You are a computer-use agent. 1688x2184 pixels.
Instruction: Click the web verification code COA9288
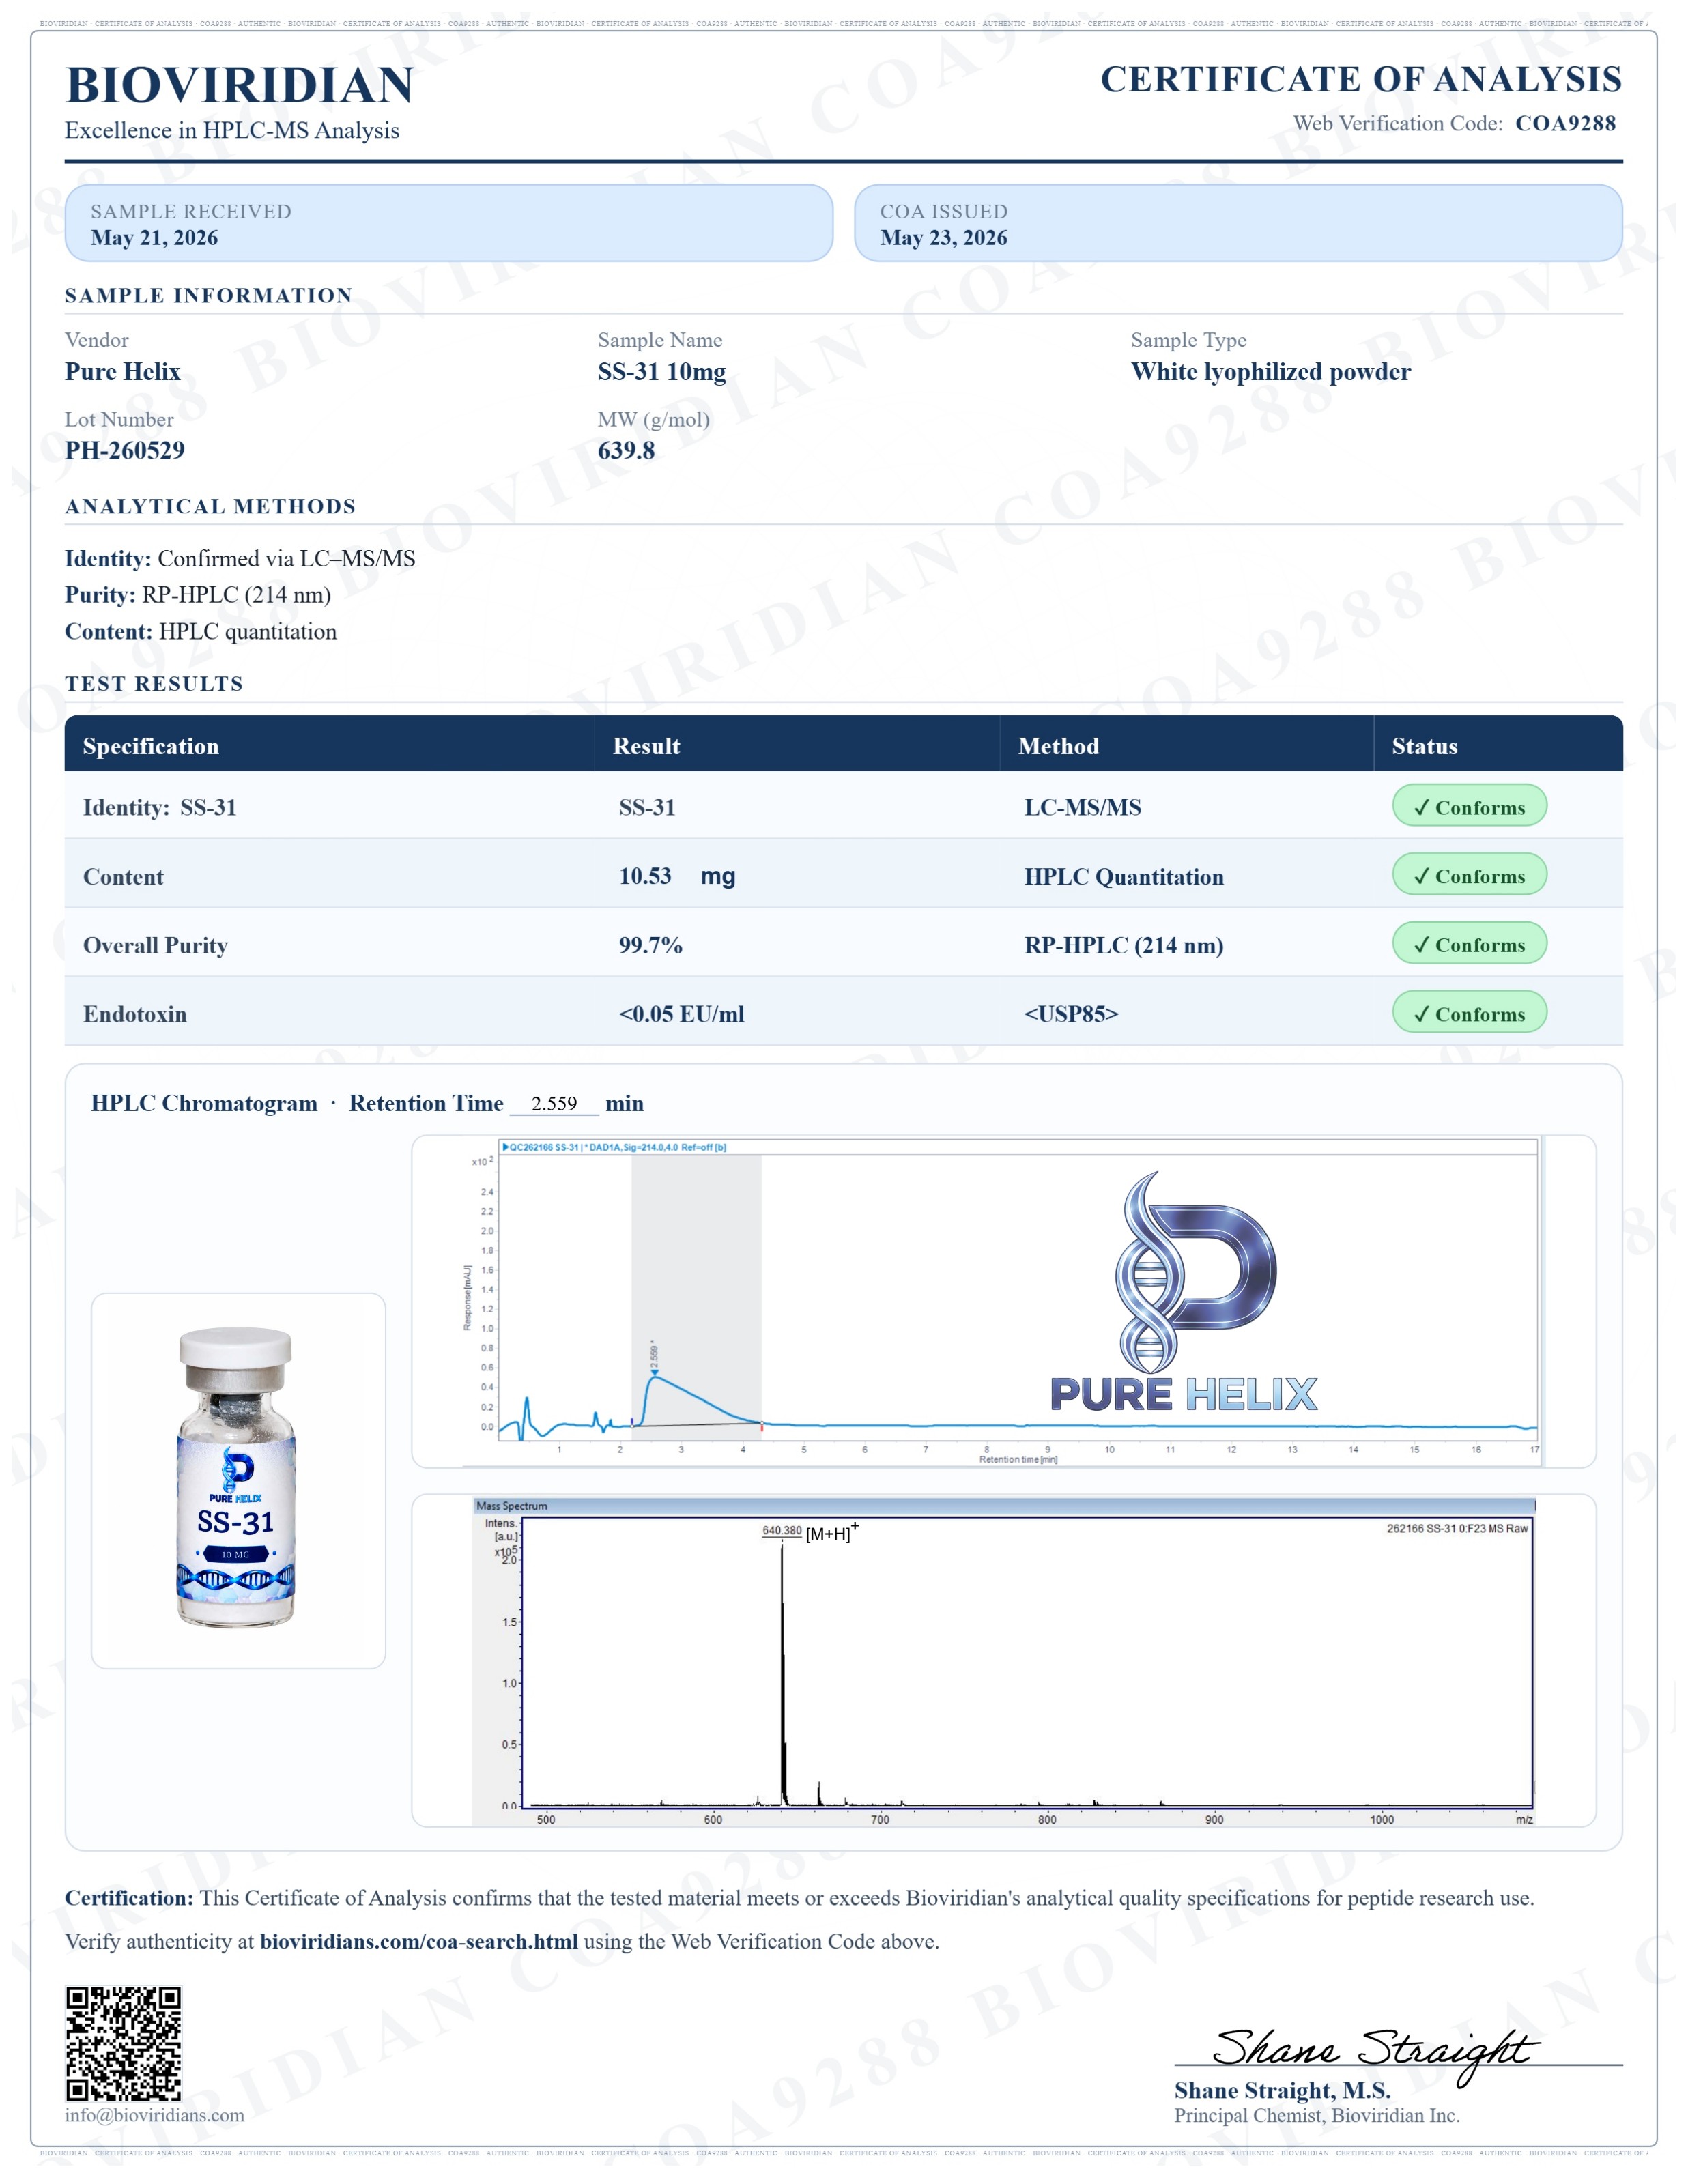[x=1565, y=123]
